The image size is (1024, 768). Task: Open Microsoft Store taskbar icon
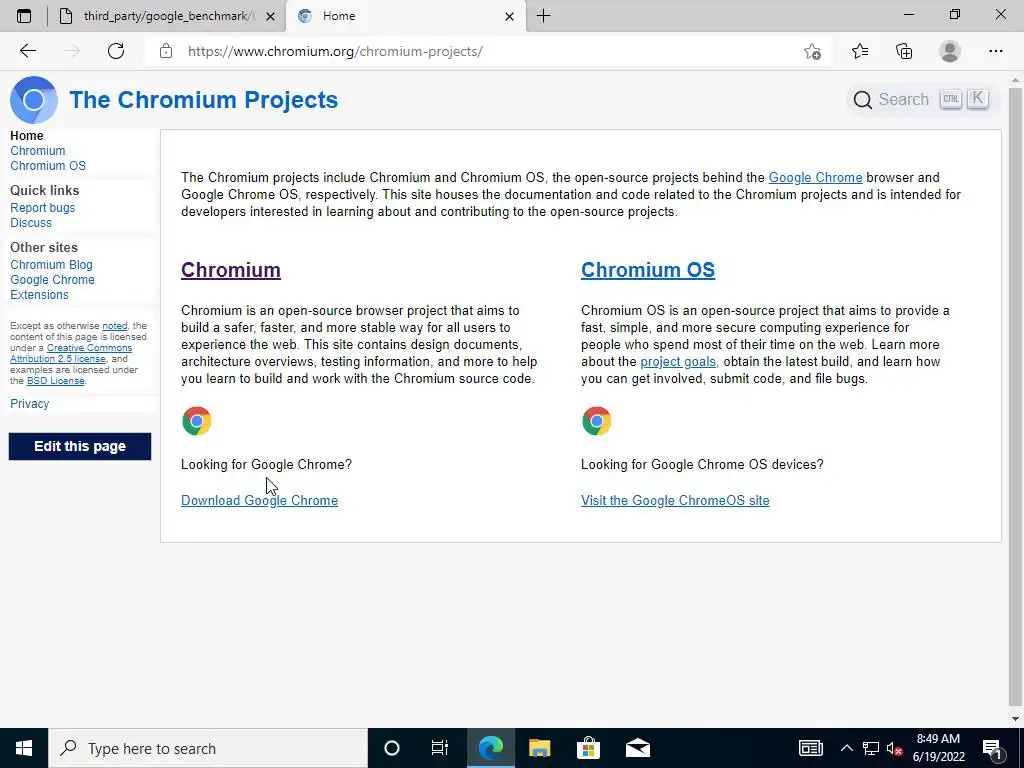click(x=588, y=748)
